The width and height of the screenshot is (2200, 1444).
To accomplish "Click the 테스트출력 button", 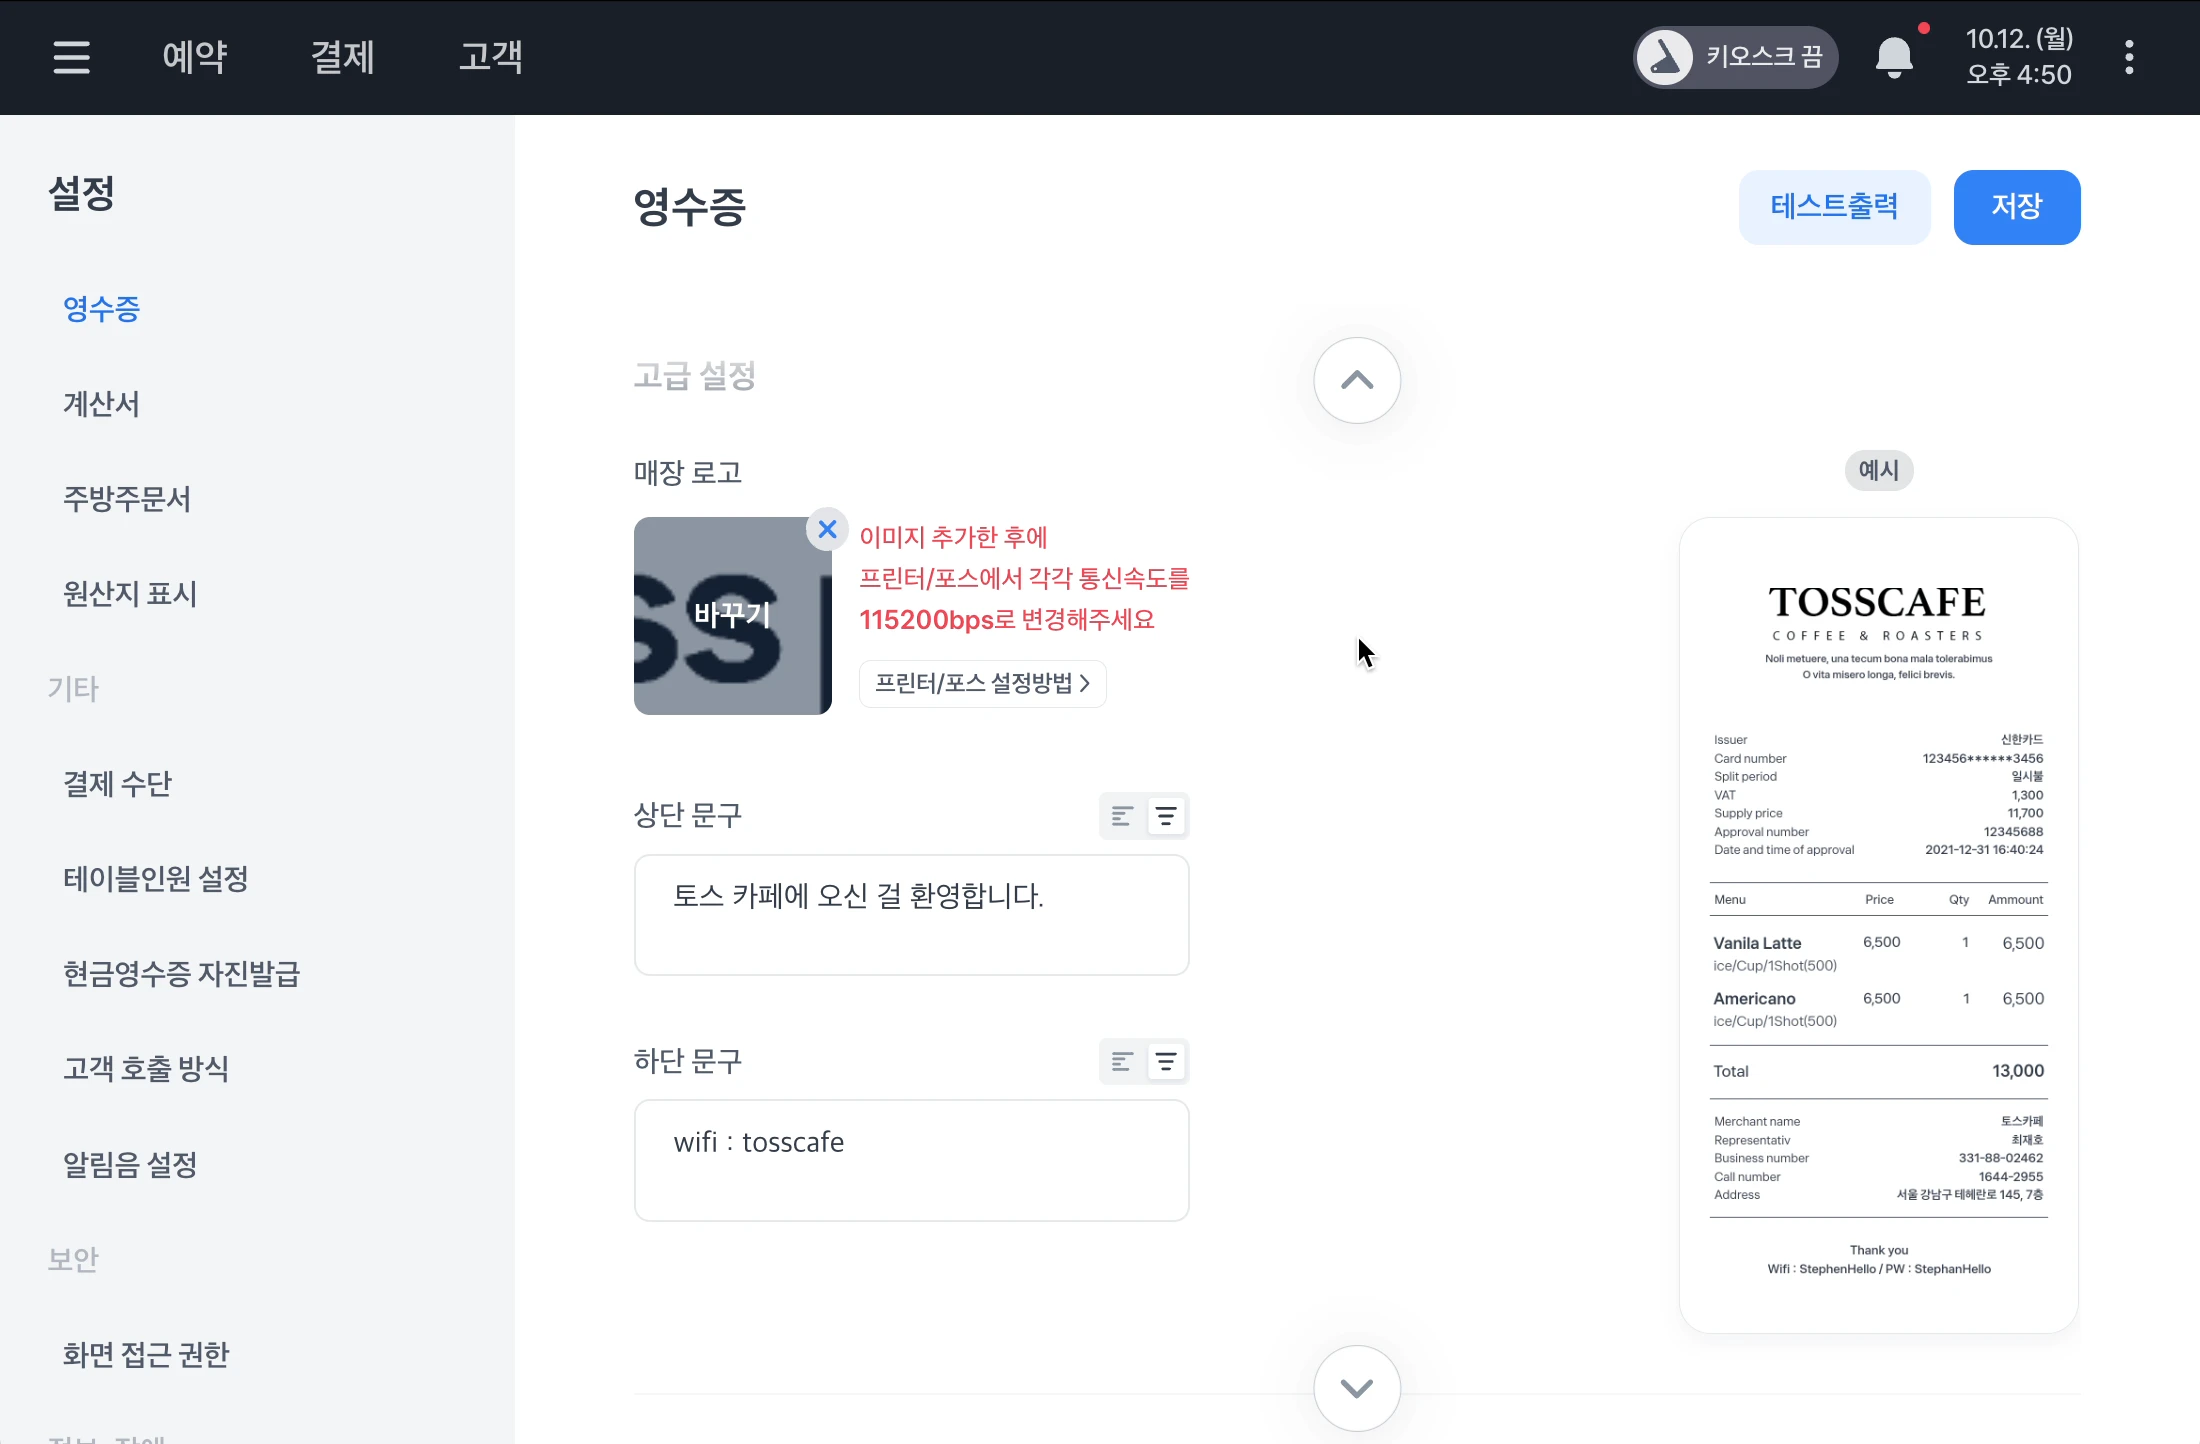I will click(1834, 207).
